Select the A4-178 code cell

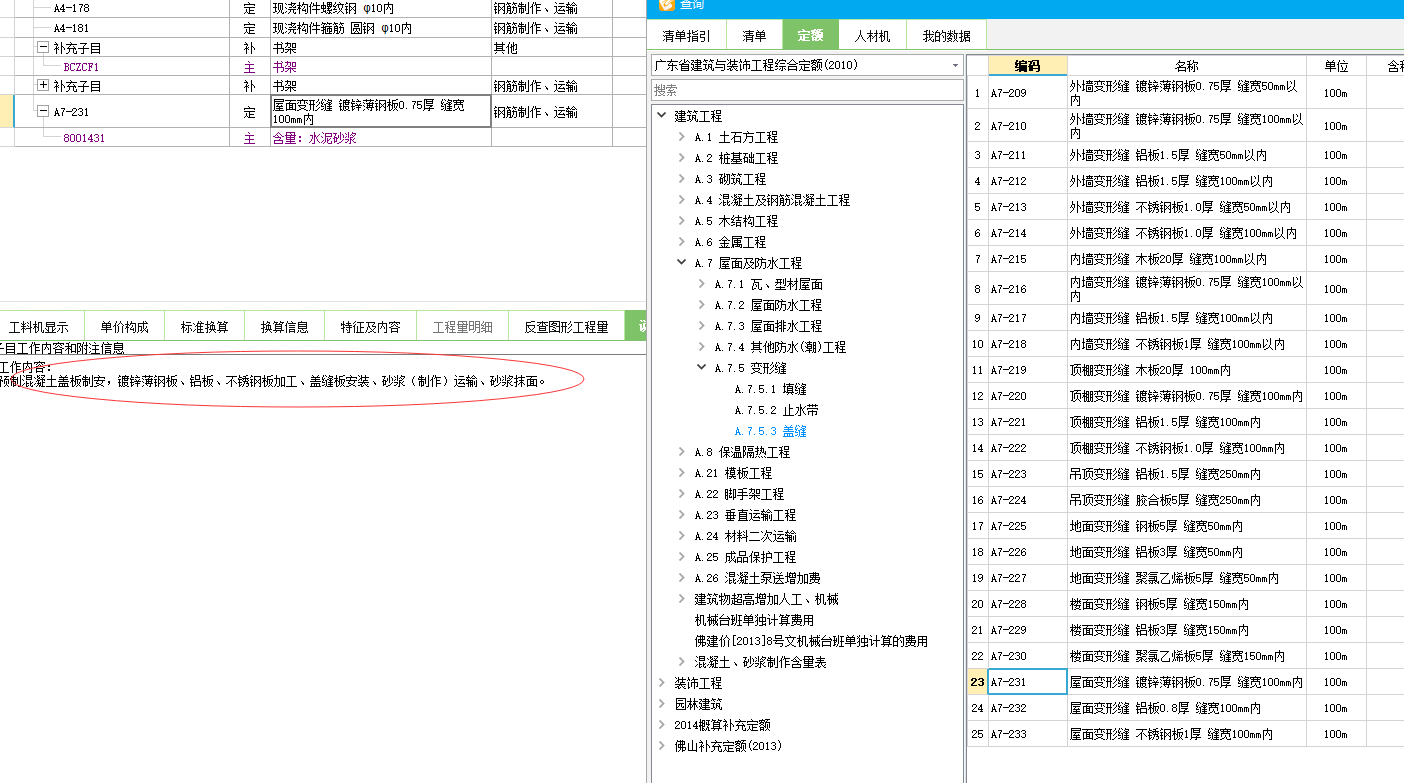(71, 8)
